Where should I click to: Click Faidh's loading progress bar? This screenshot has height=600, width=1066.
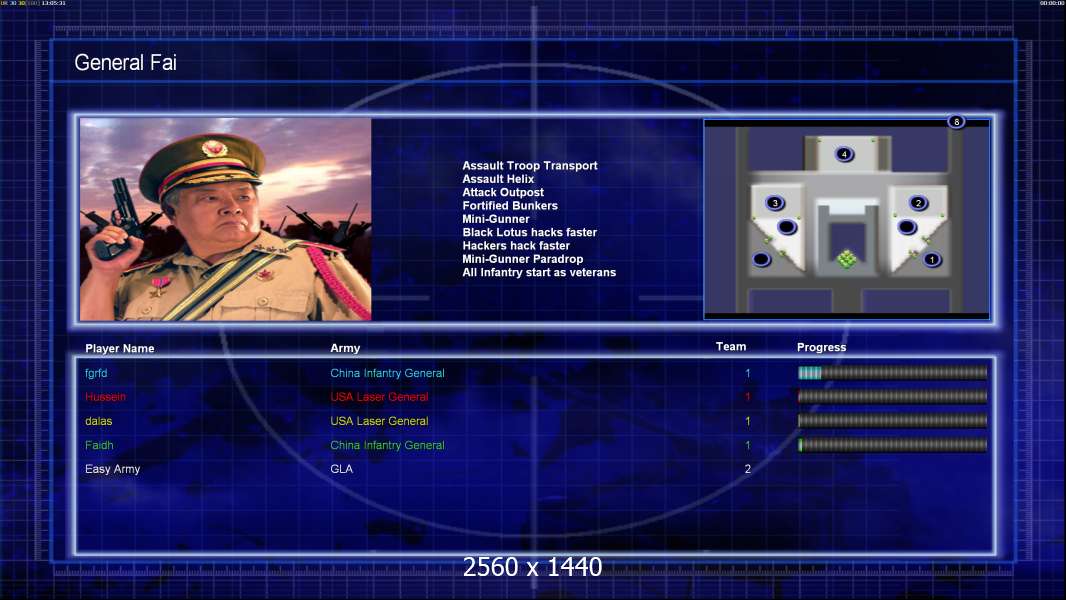click(x=892, y=445)
